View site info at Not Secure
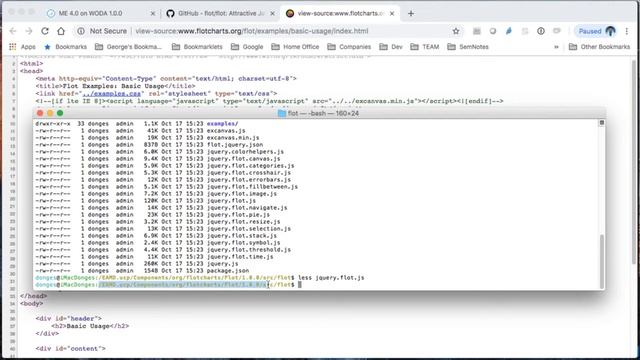 point(102,31)
